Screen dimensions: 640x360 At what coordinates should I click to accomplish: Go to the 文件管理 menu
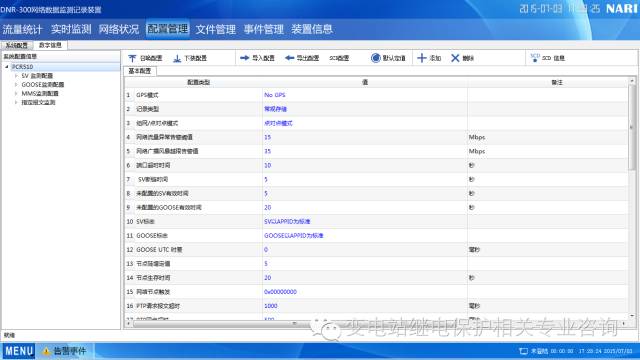click(x=216, y=29)
